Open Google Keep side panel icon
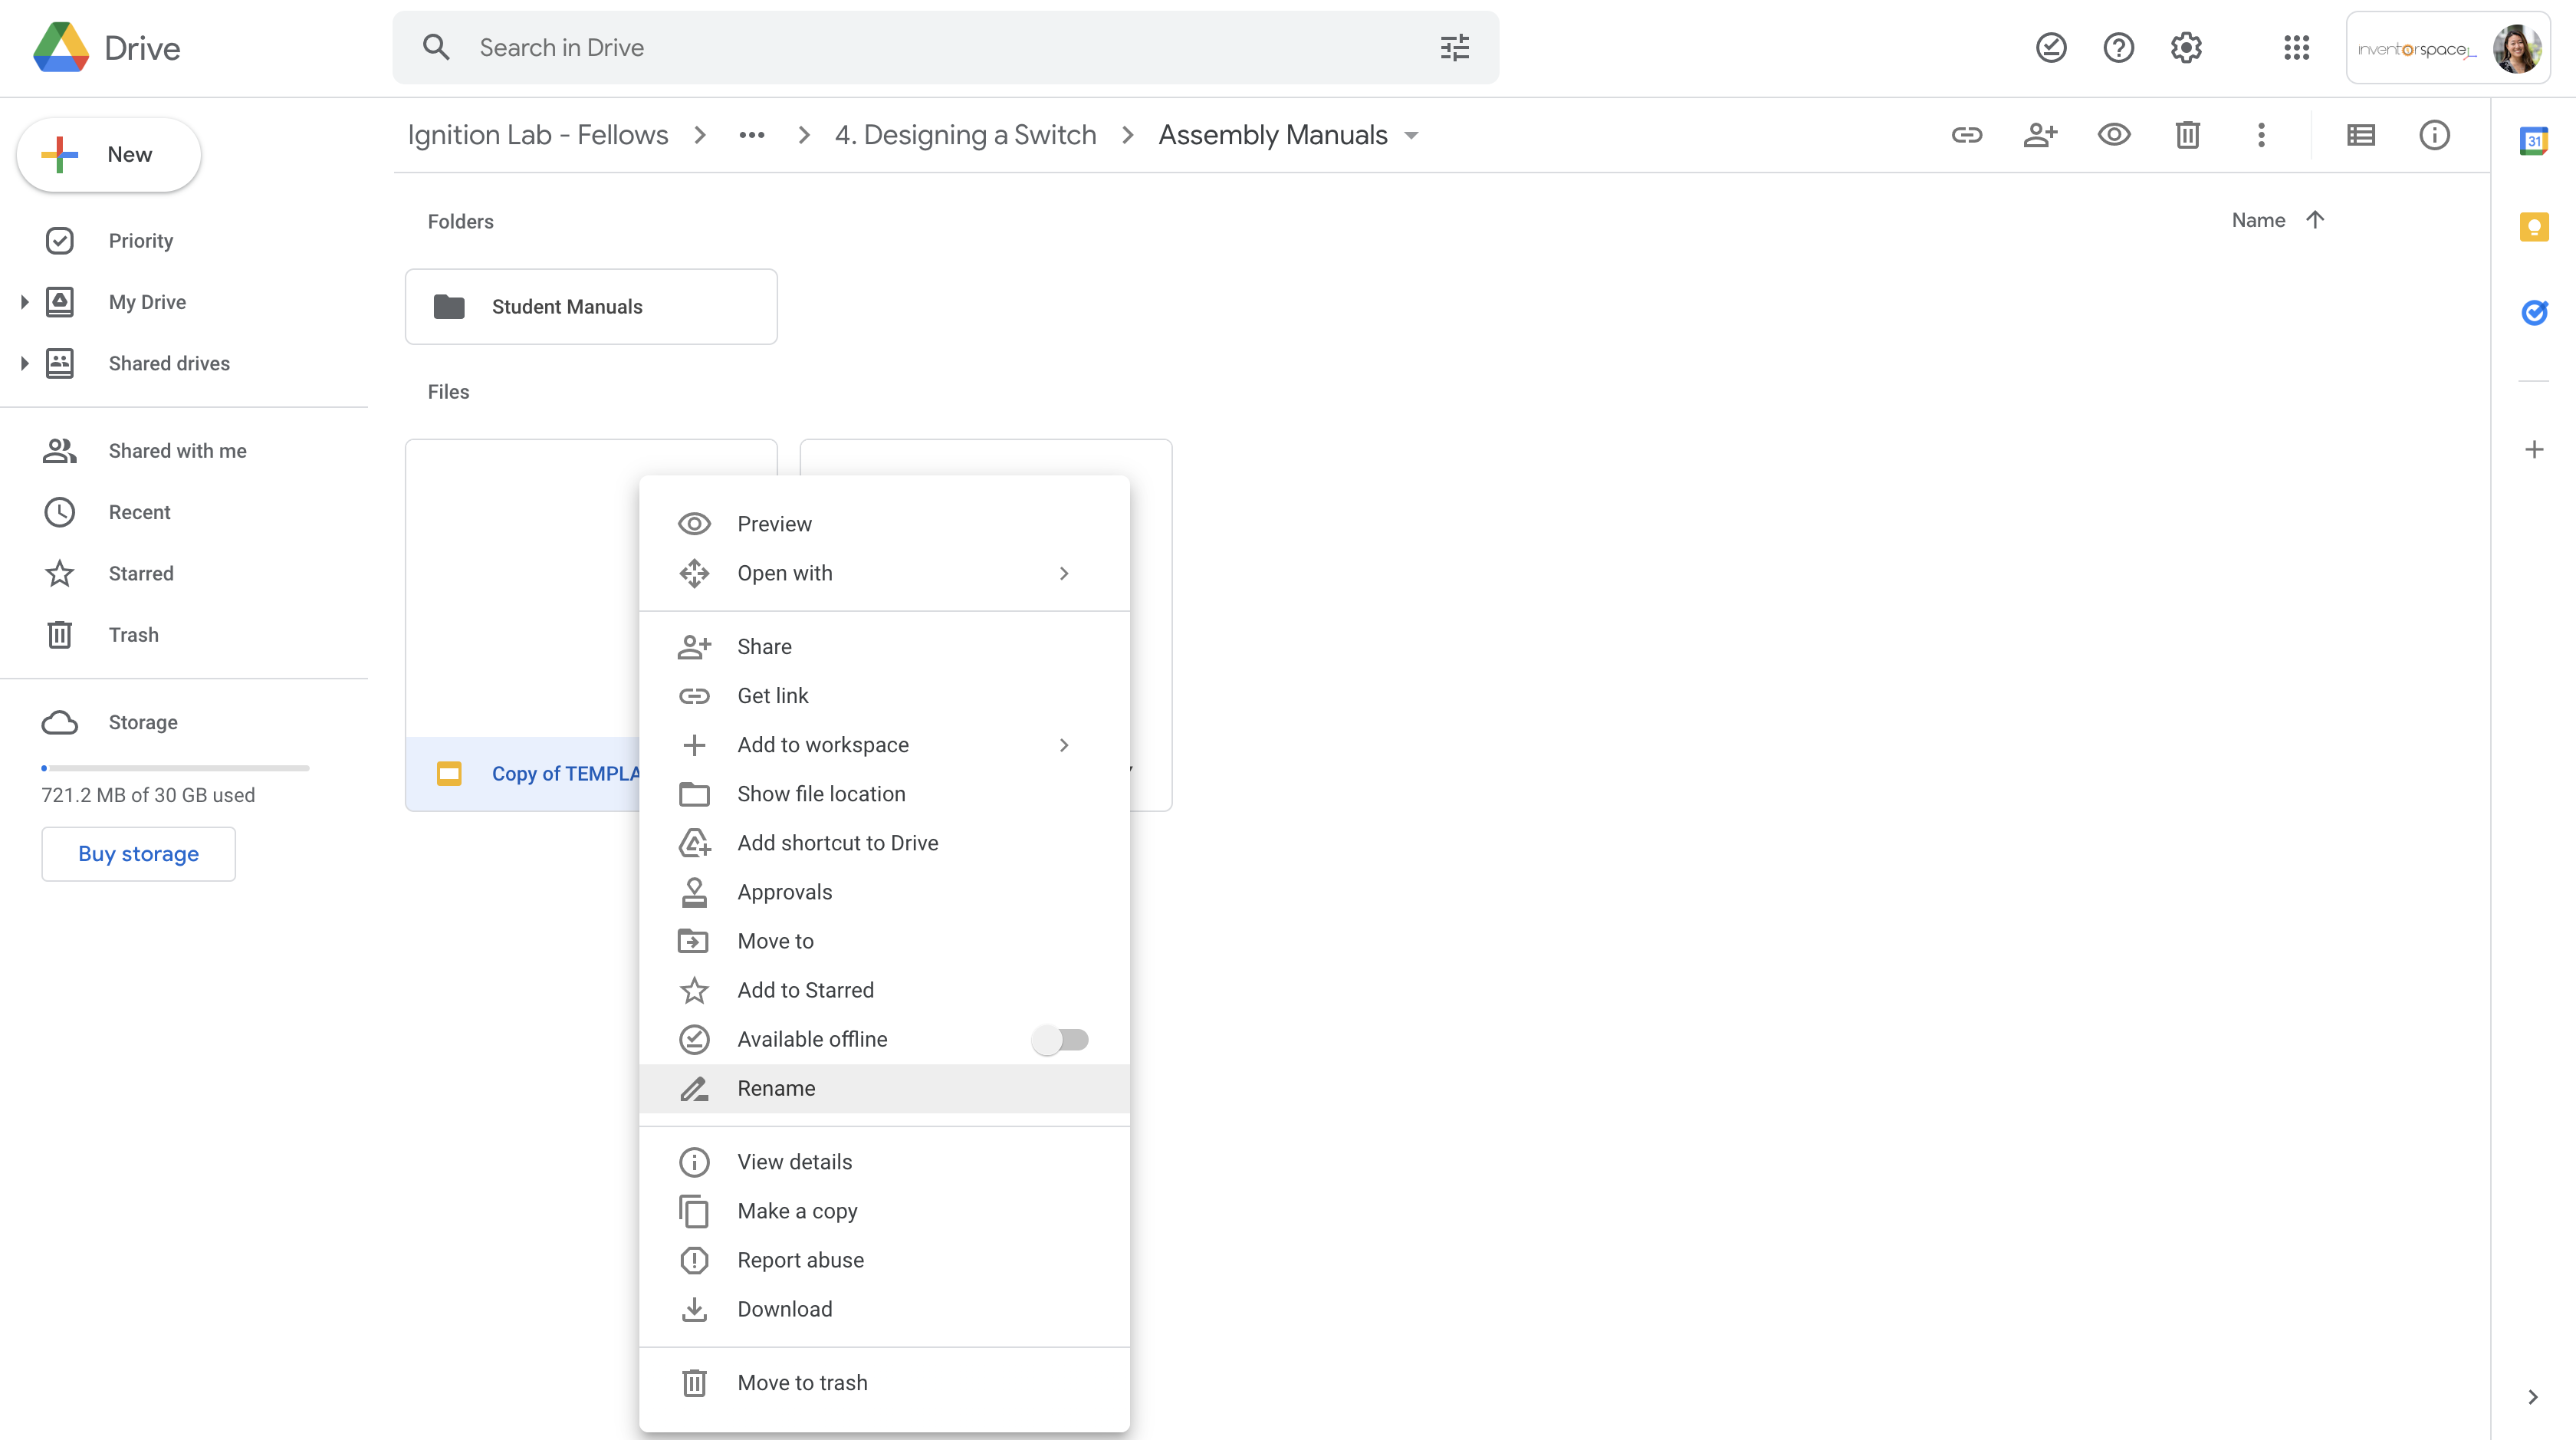 [2533, 227]
